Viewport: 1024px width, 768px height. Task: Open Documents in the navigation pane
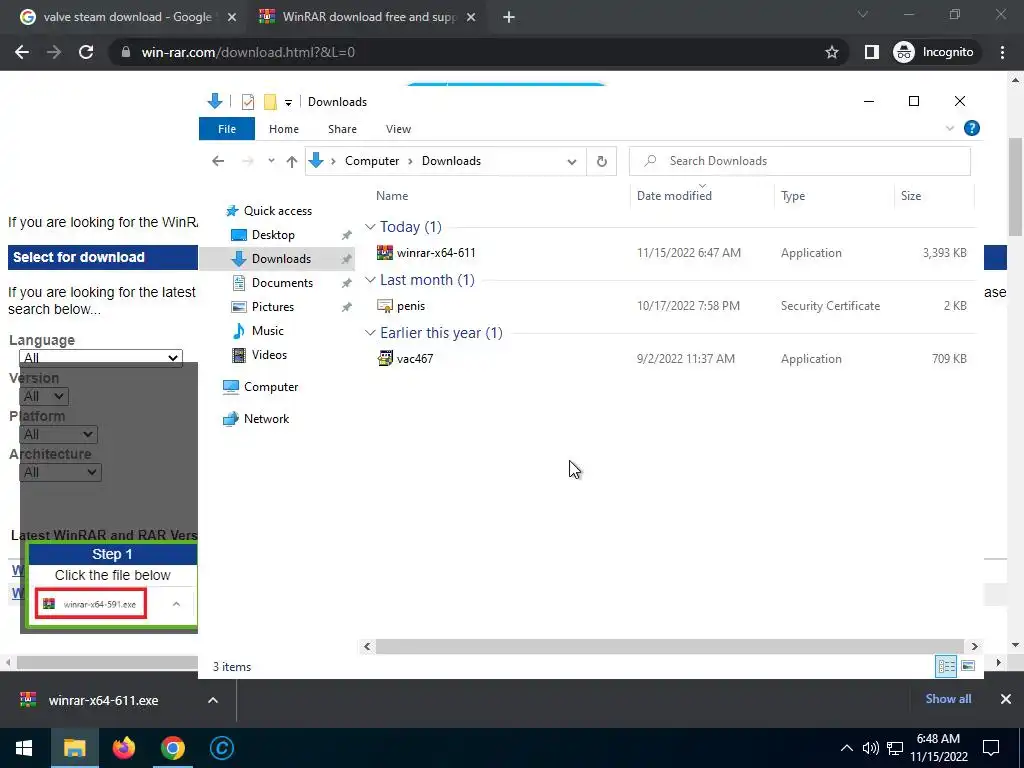pos(282,283)
